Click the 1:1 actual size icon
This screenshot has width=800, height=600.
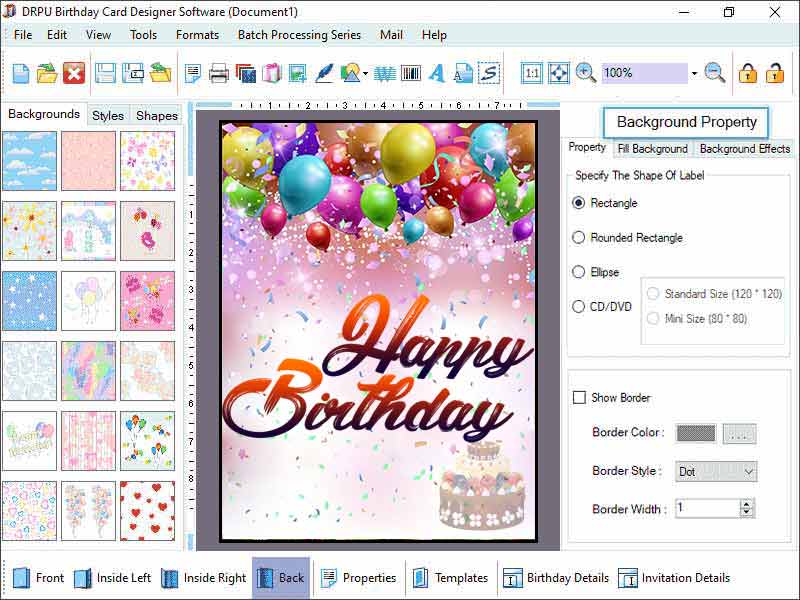tap(533, 72)
